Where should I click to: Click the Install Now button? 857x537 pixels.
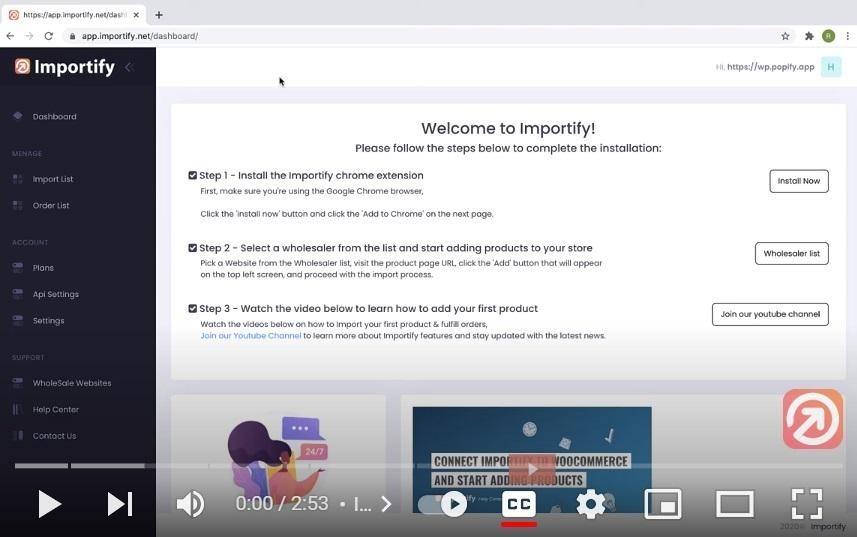799,181
